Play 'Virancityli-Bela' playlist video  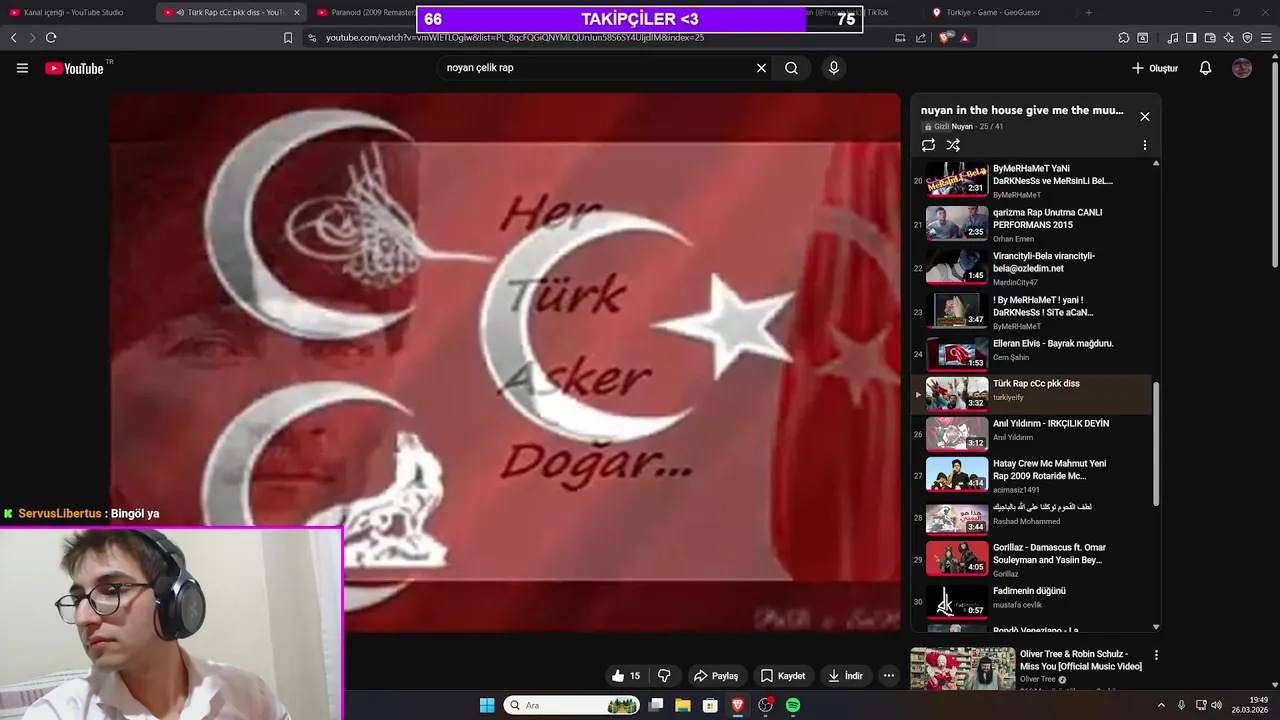click(x=1032, y=268)
